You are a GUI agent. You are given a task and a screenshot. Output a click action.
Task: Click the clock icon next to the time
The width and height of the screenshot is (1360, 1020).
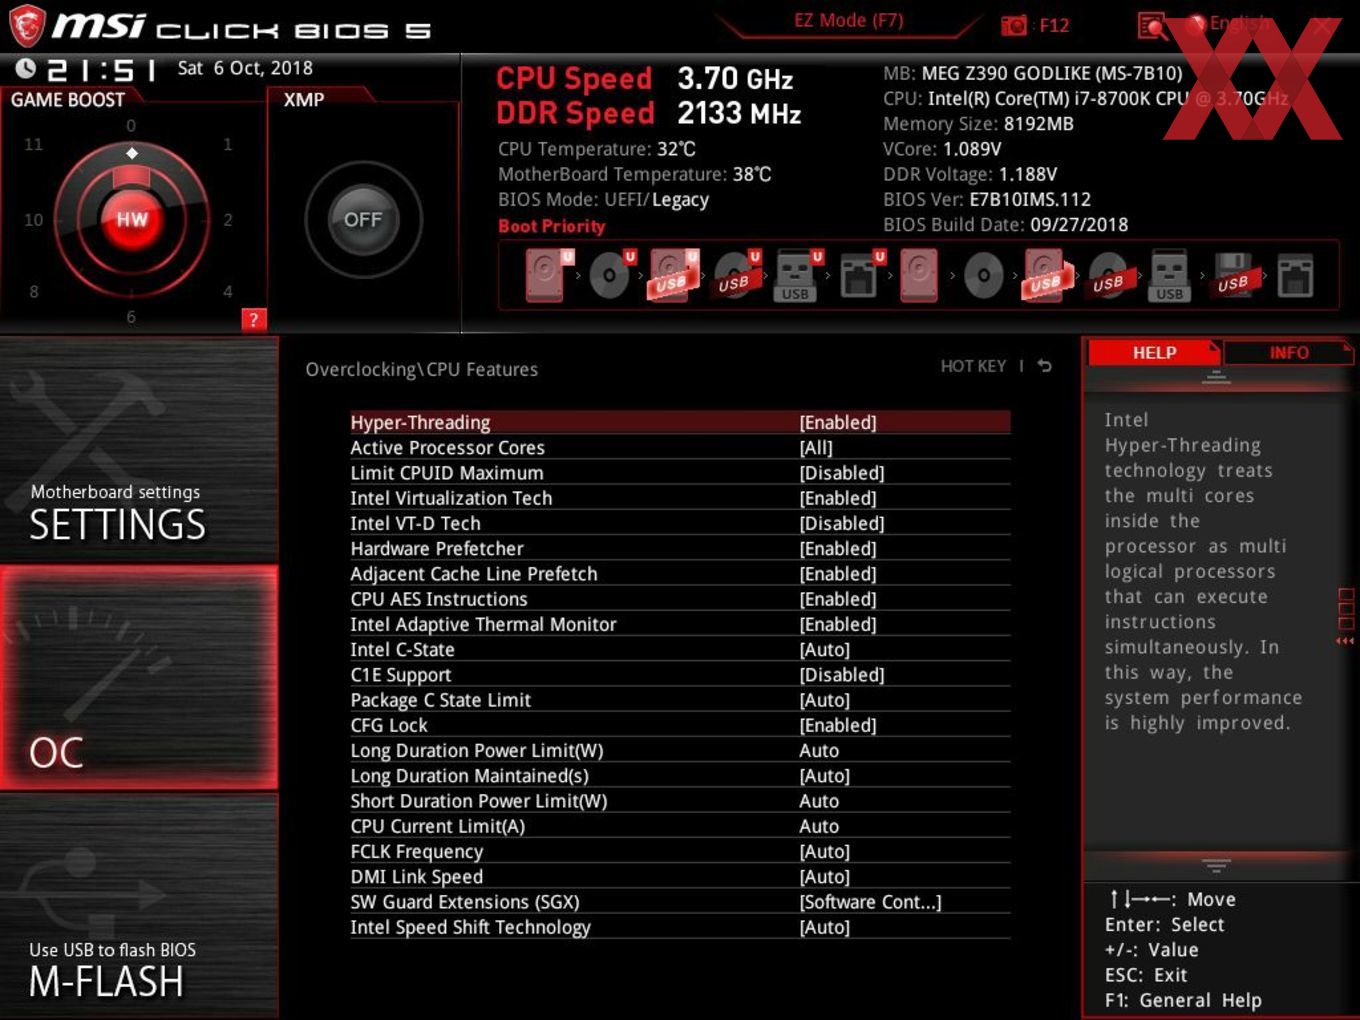point(26,68)
